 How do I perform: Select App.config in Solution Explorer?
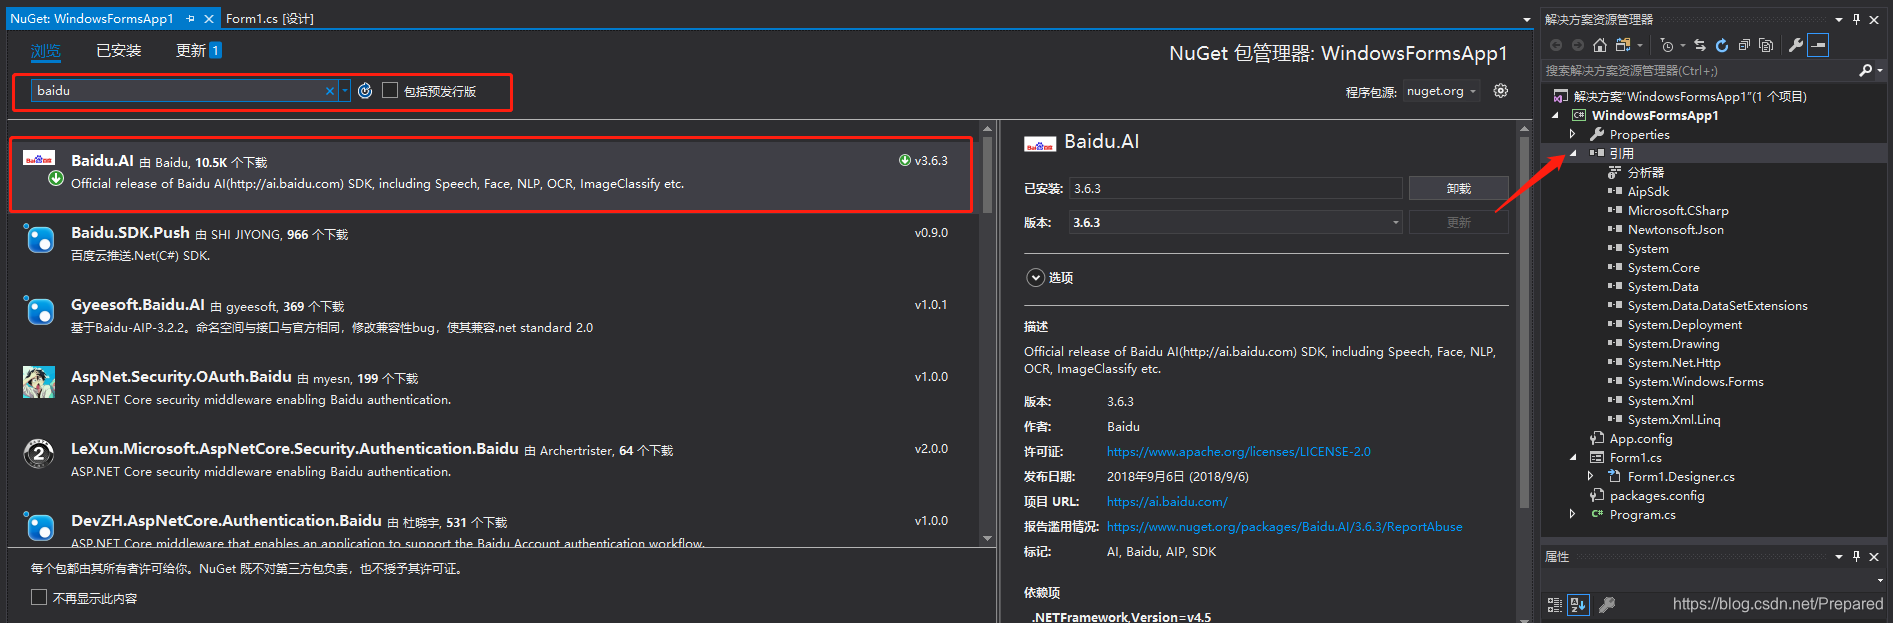[1641, 439]
